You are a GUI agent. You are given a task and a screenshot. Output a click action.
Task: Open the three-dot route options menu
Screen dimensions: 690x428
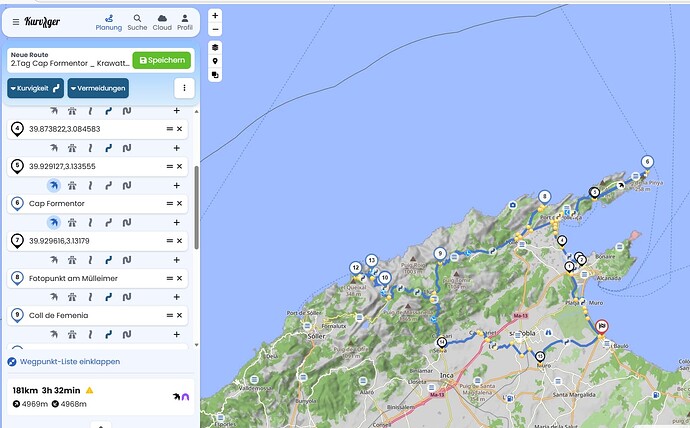183,88
